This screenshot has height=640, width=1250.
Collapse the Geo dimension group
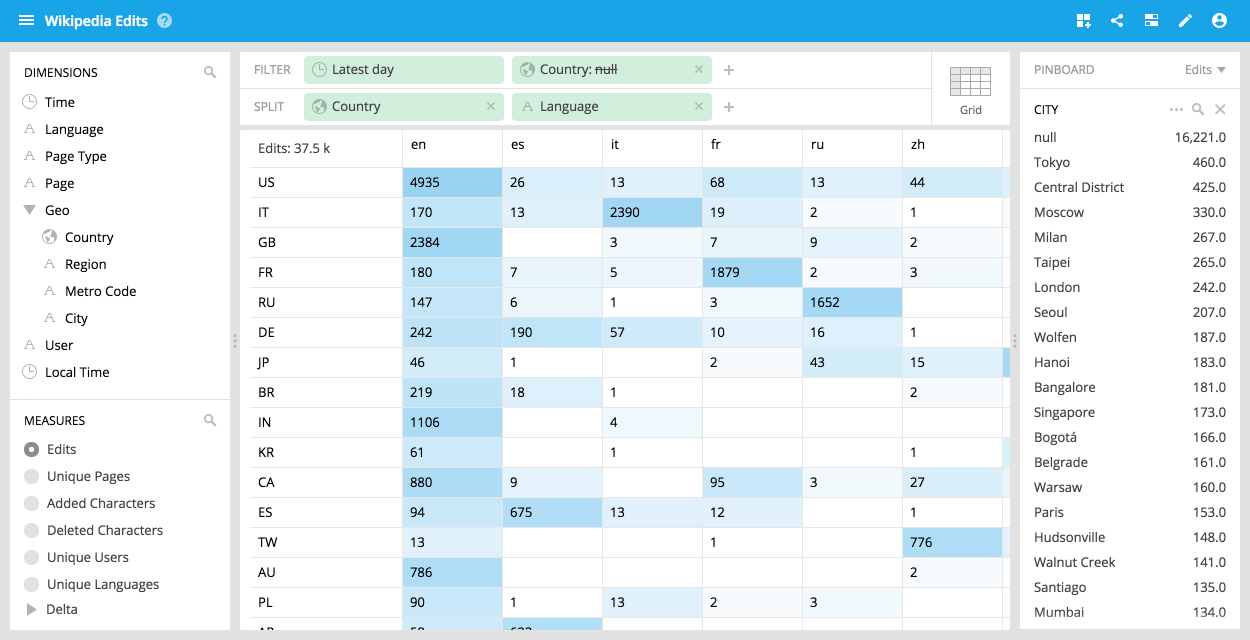click(30, 210)
